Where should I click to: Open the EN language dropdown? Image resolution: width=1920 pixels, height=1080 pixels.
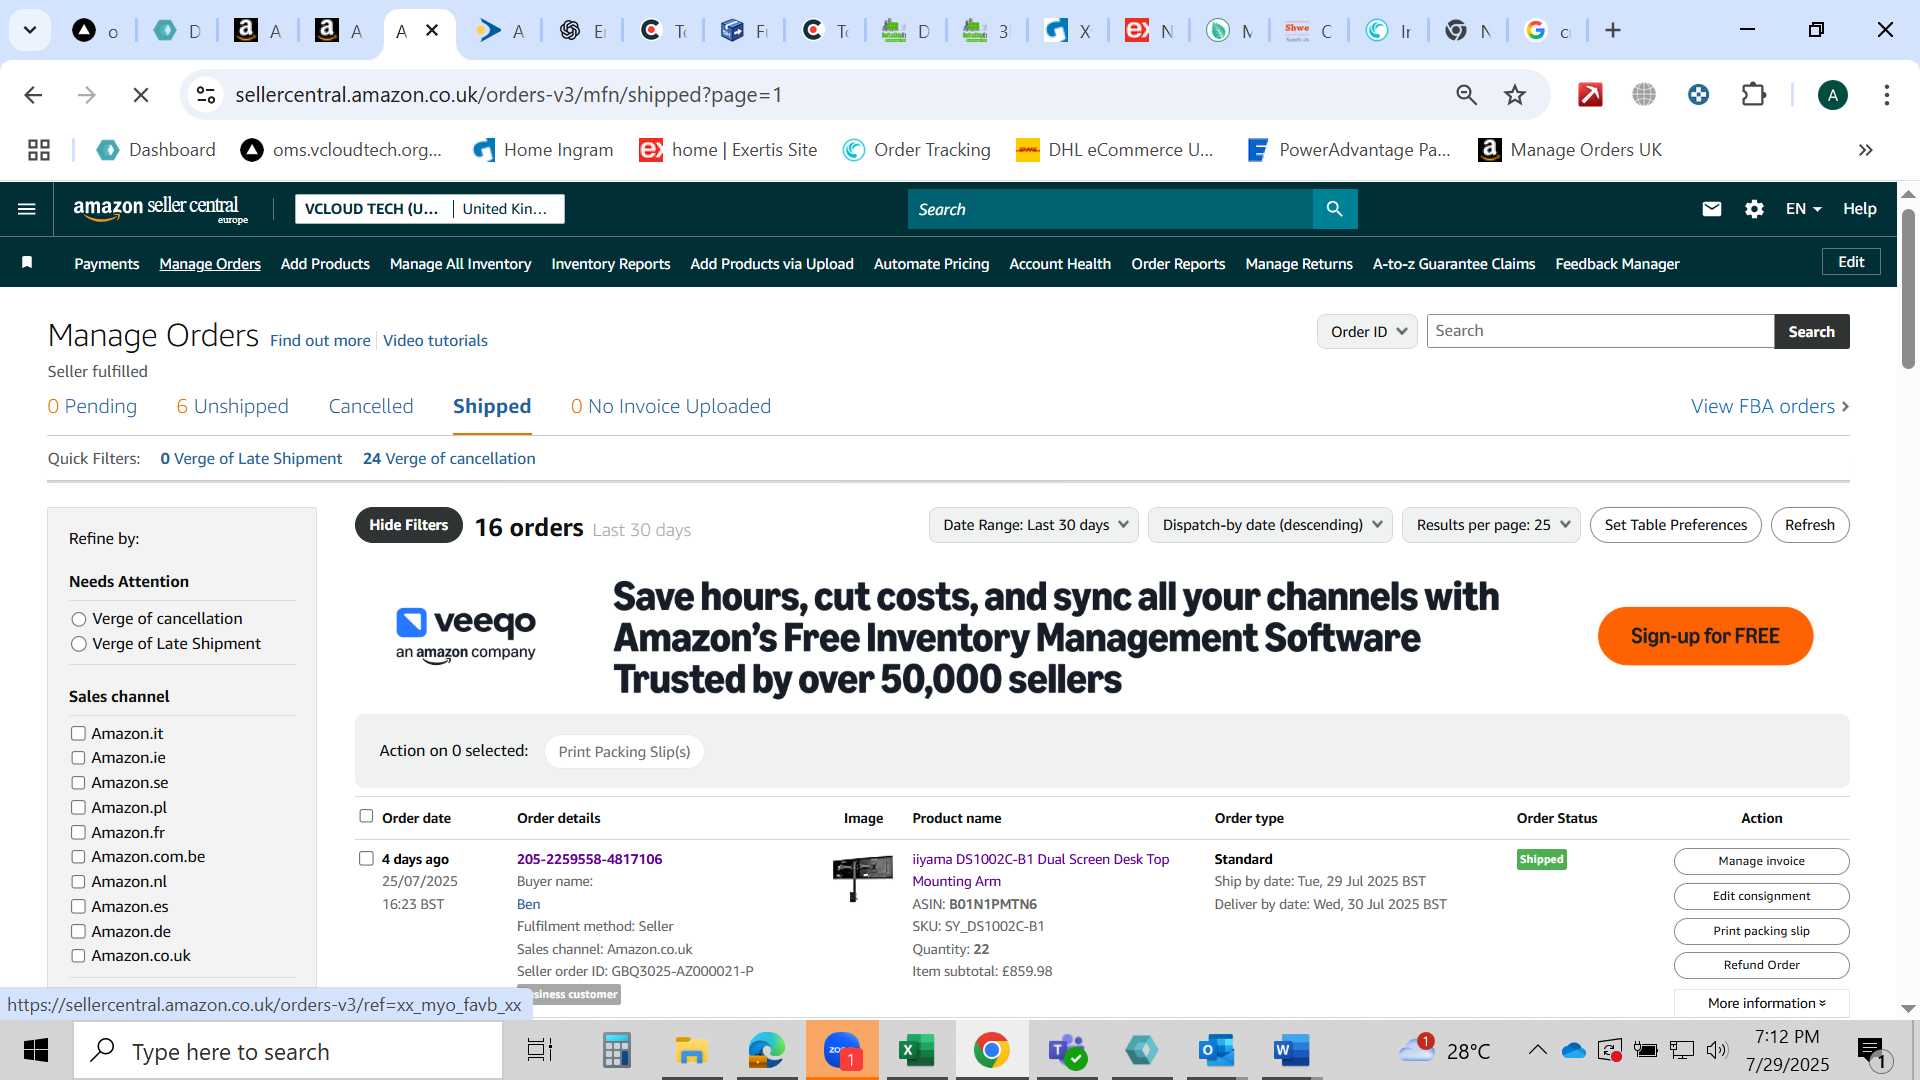pos(1804,209)
